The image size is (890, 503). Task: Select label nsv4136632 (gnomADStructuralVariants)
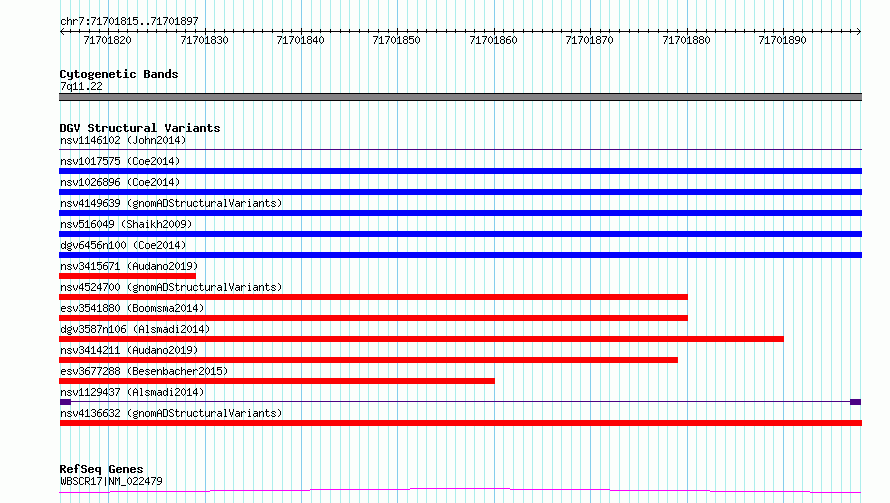click(x=171, y=413)
